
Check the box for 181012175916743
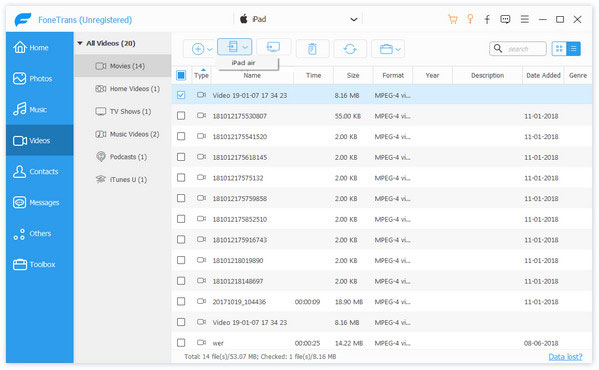tap(181, 239)
